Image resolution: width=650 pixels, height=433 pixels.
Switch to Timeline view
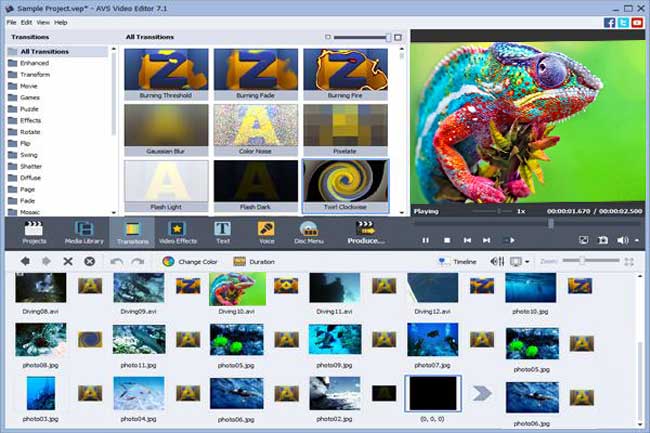458,261
